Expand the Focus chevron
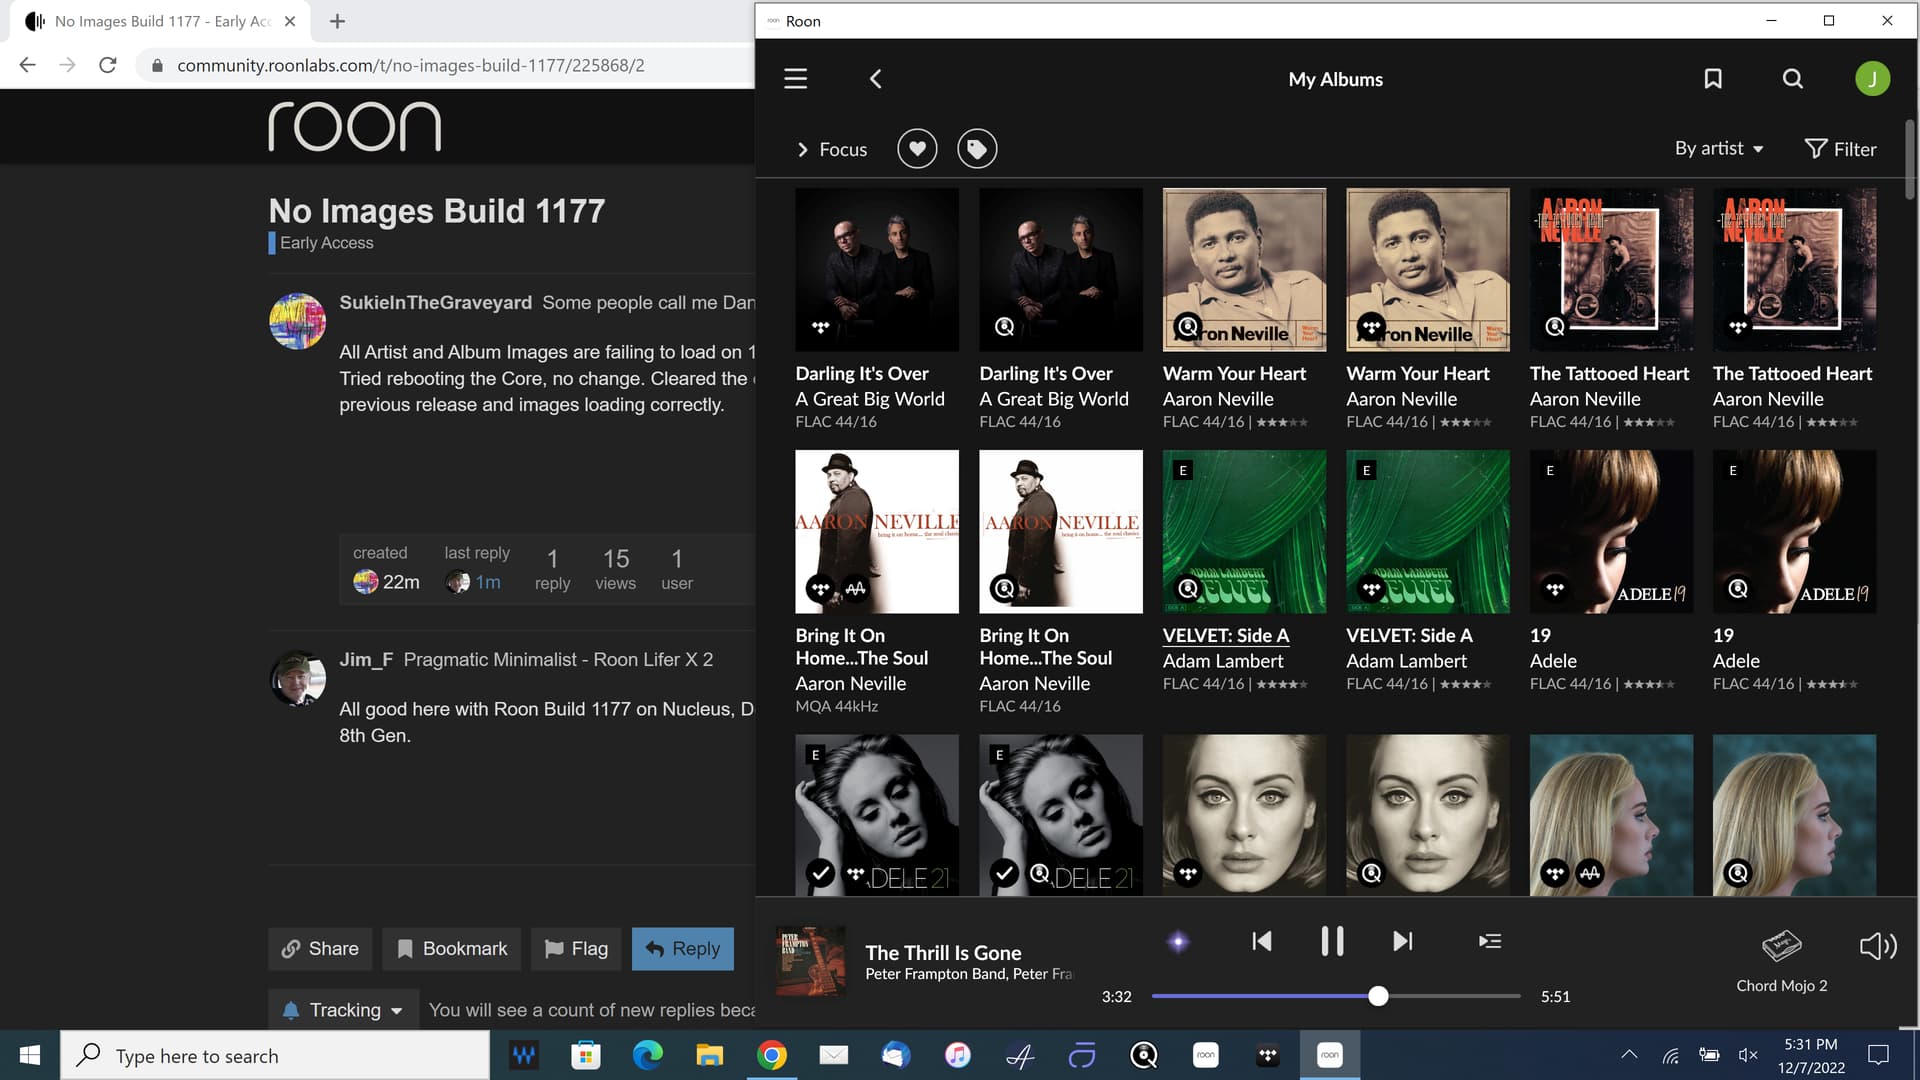Image resolution: width=1920 pixels, height=1080 pixels. (802, 149)
